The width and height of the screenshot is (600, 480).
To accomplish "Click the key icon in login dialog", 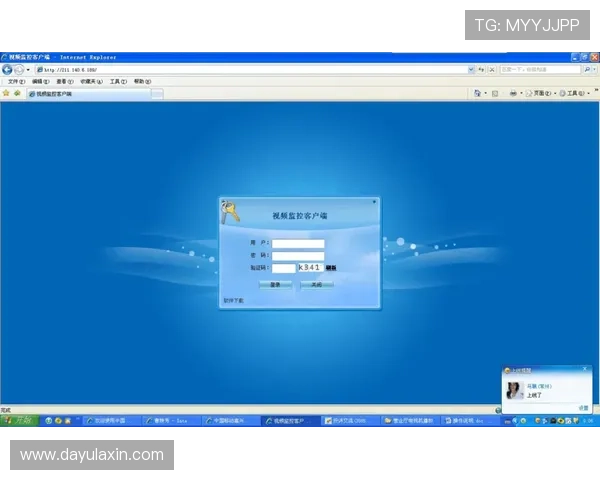I will coord(231,211).
